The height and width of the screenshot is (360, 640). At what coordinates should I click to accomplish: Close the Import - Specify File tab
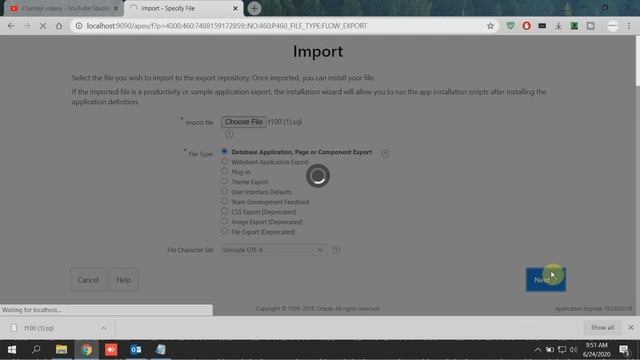point(235,8)
